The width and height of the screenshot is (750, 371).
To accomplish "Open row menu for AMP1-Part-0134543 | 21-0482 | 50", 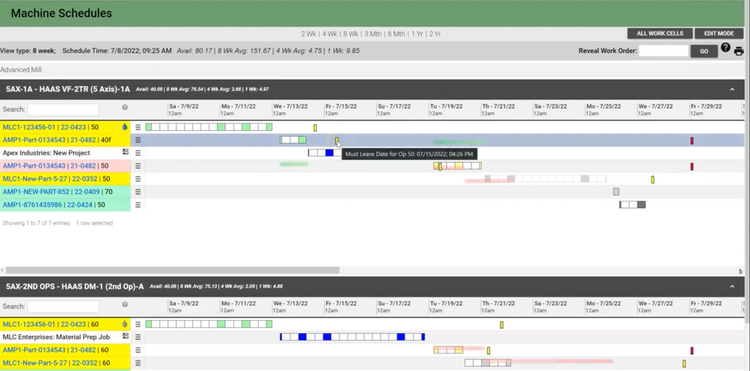I will pyautogui.click(x=138, y=166).
